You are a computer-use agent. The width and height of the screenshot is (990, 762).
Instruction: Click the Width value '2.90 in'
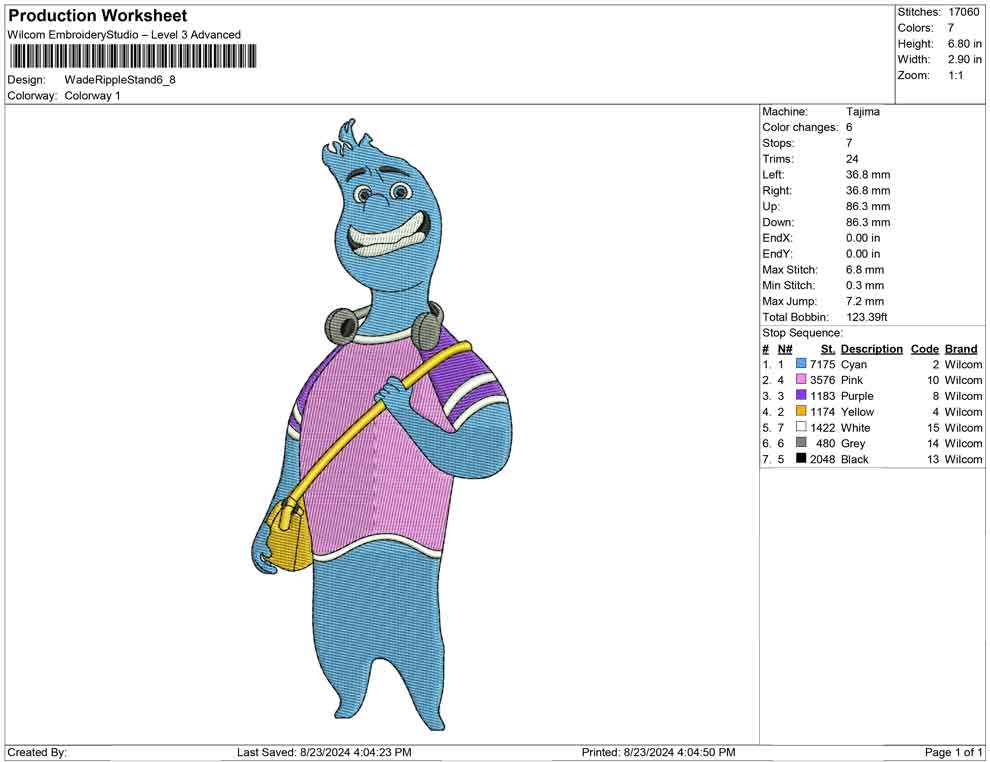[964, 59]
